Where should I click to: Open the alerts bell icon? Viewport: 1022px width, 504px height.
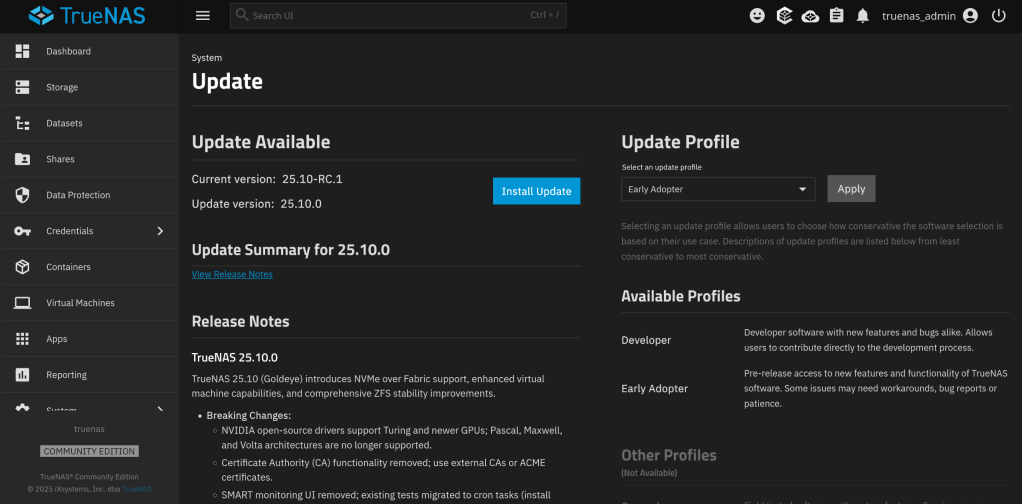(862, 16)
